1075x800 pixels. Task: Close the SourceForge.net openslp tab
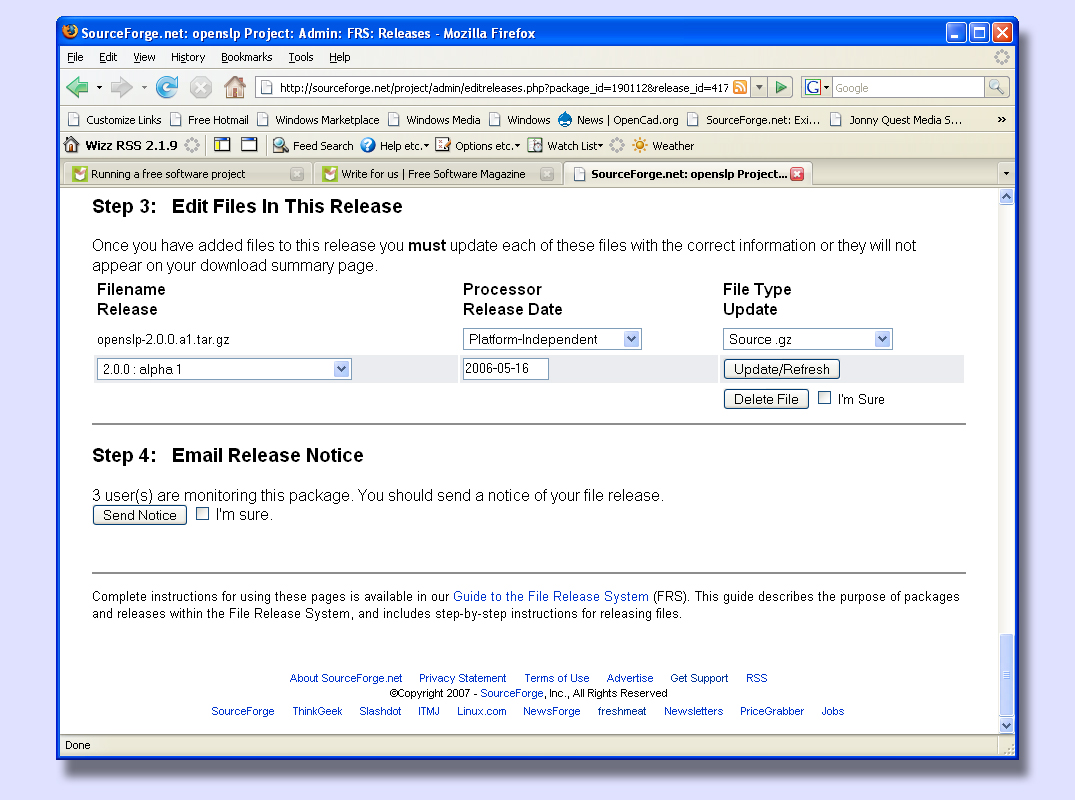click(797, 174)
